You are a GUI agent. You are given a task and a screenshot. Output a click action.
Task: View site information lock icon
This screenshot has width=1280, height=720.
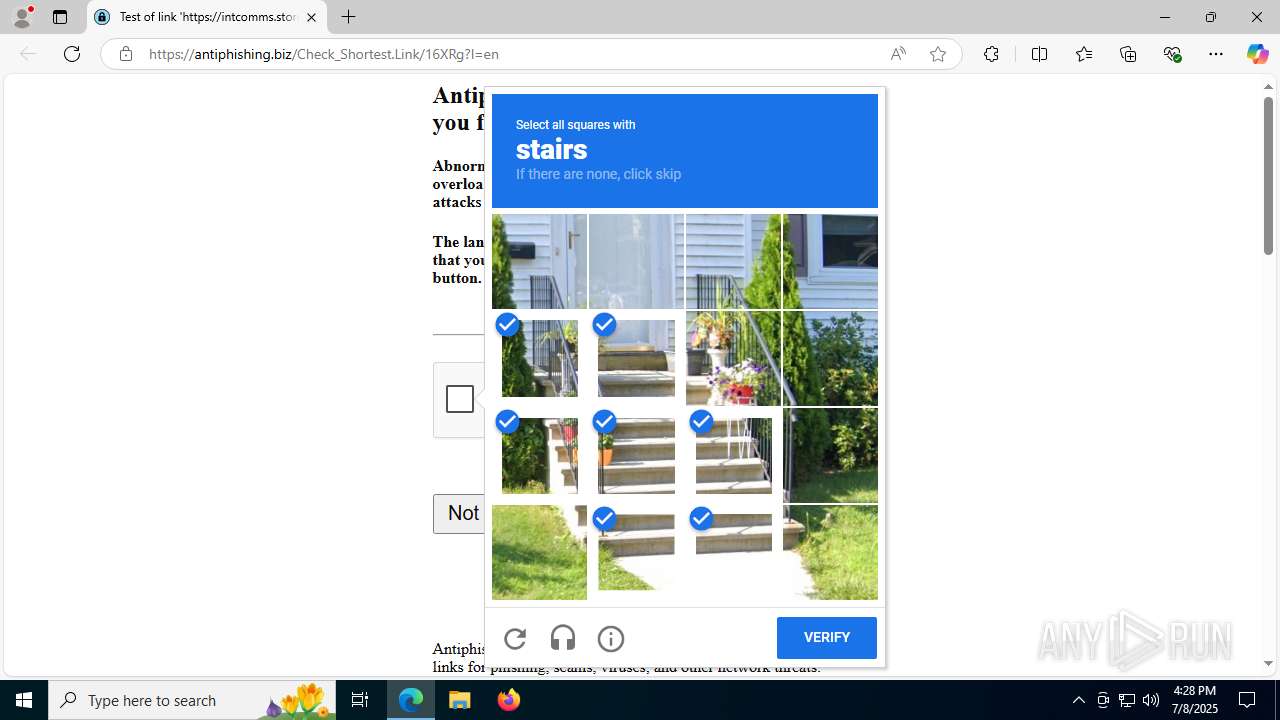tap(125, 54)
